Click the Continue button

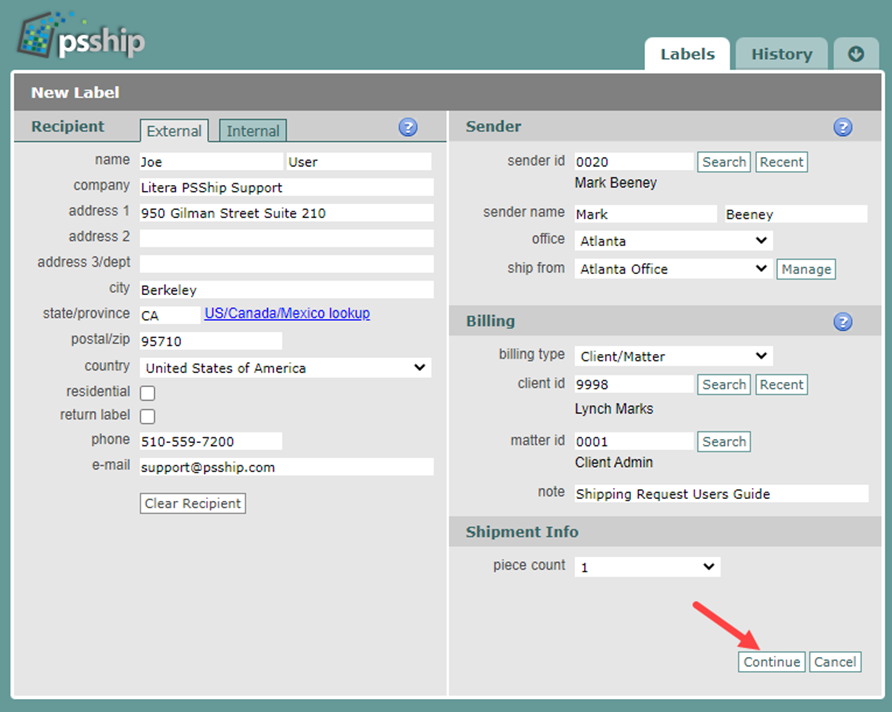771,661
